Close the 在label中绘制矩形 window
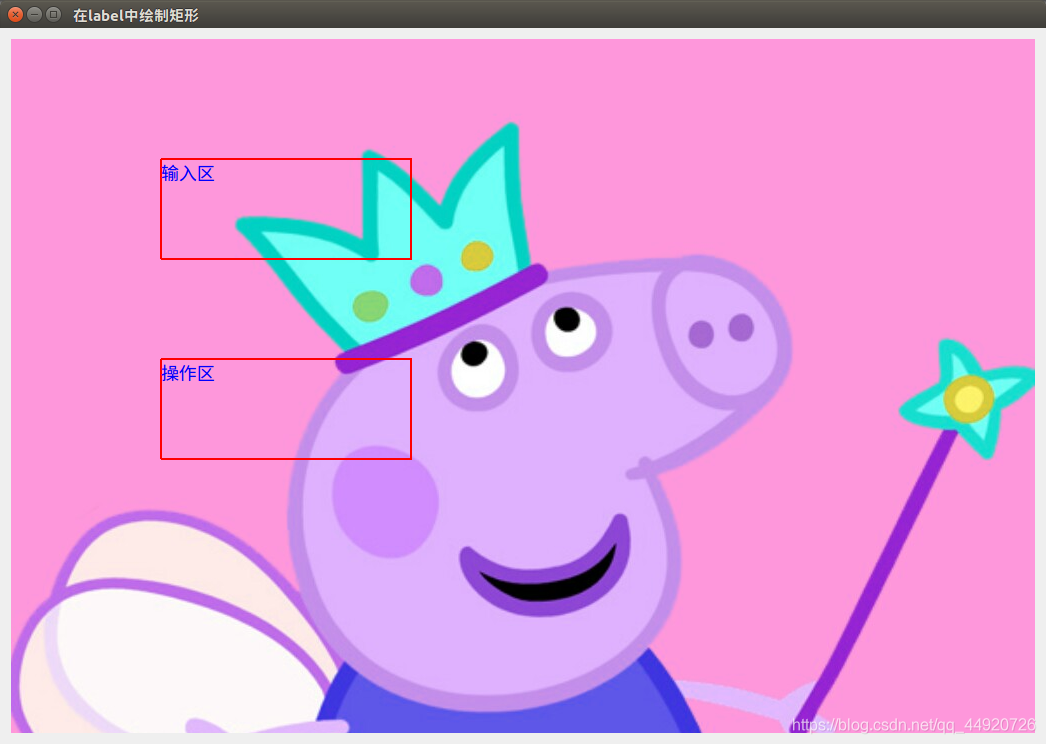Image resolution: width=1046 pixels, height=744 pixels. coord(15,14)
